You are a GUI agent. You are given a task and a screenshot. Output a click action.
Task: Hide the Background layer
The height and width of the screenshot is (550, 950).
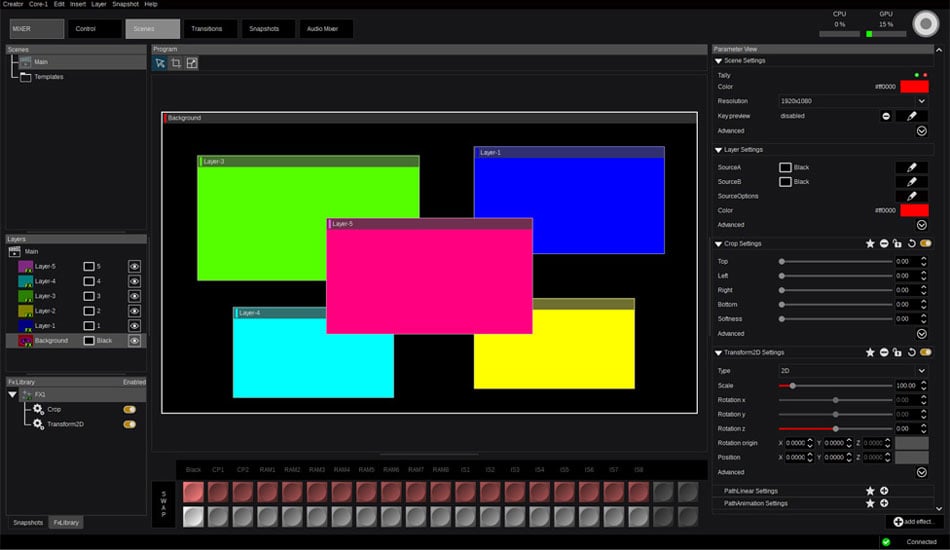click(x=135, y=340)
